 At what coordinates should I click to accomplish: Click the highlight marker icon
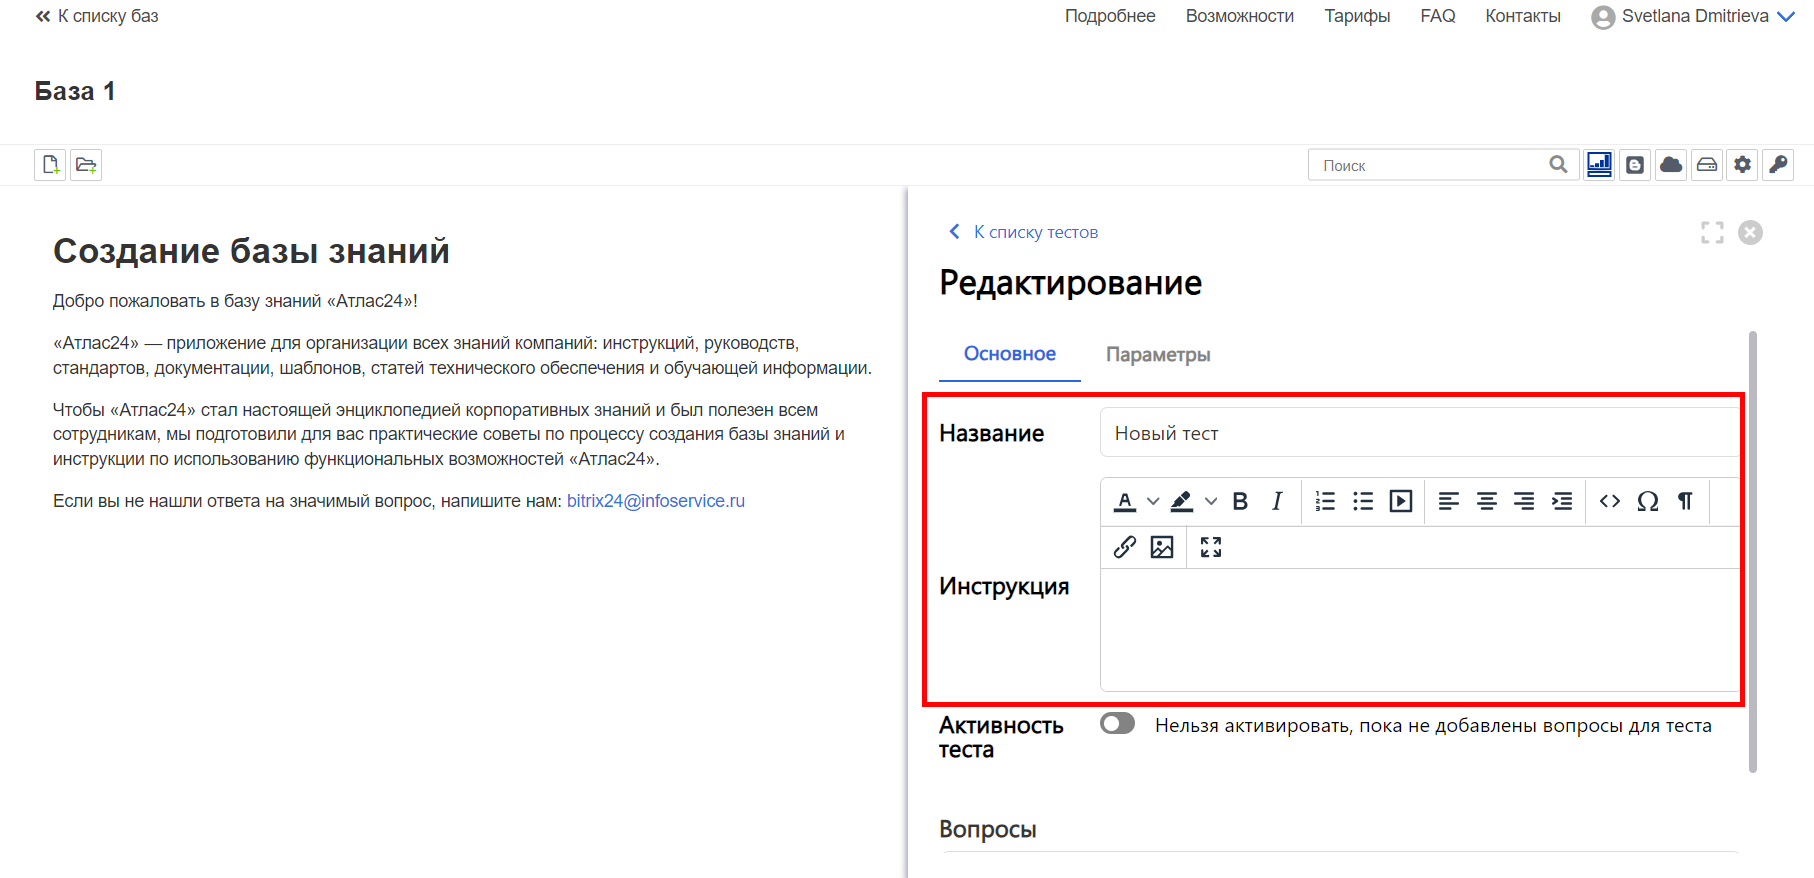[x=1182, y=502]
